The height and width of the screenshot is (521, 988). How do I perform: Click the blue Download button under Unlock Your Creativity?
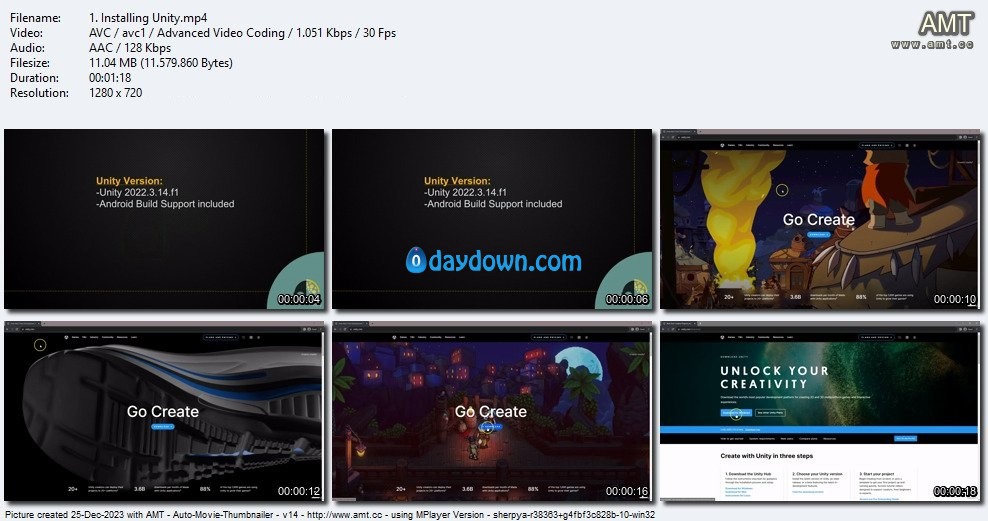pos(736,413)
